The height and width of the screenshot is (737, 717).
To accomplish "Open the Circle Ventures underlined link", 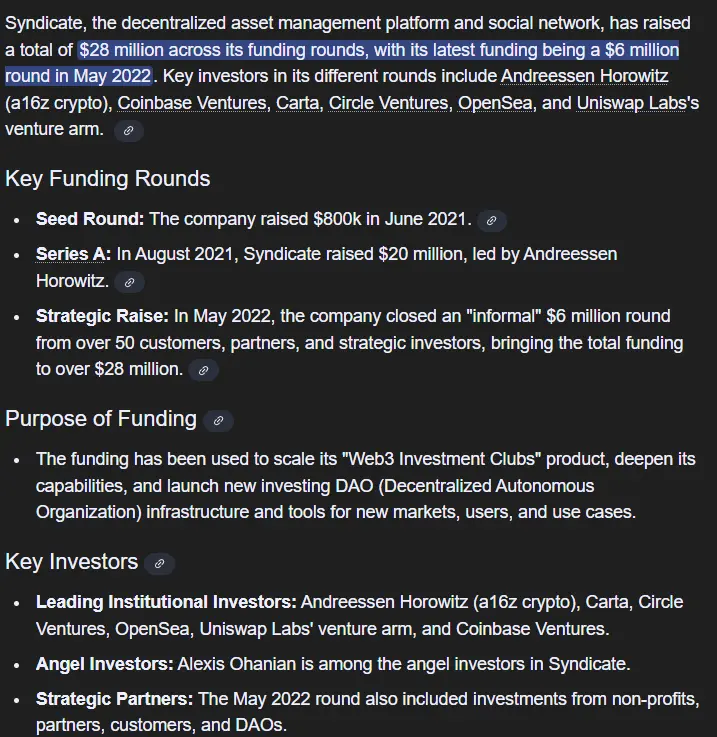I will (x=388, y=103).
